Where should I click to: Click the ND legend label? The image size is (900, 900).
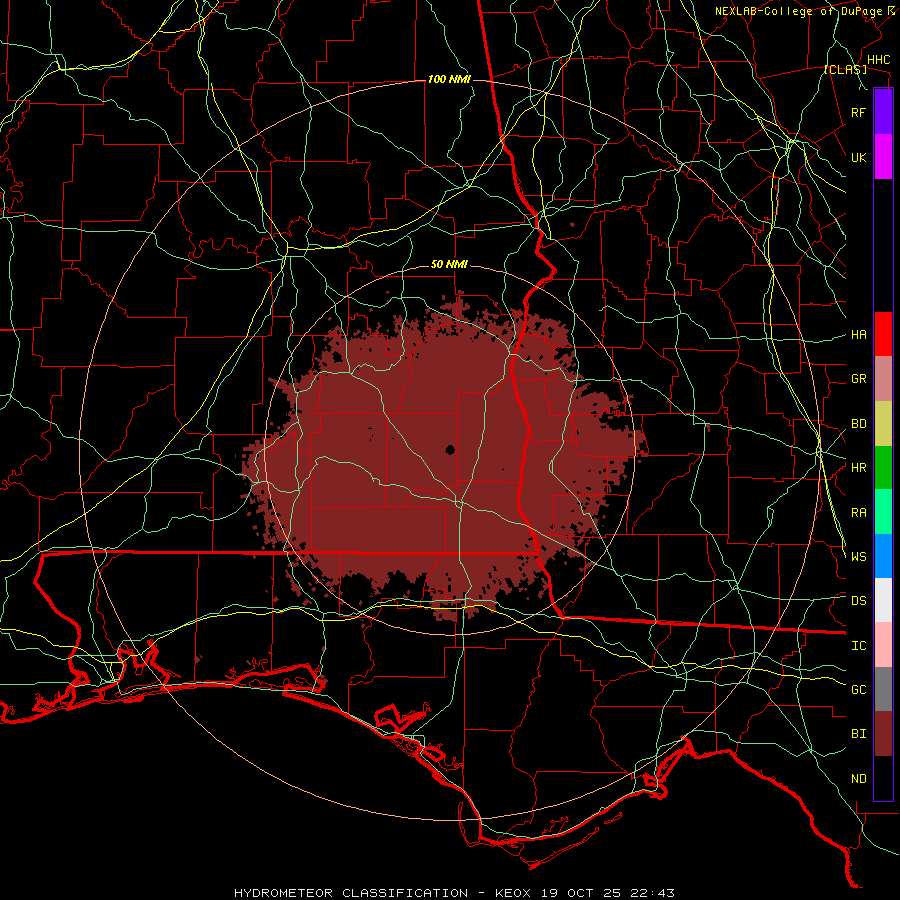point(858,779)
